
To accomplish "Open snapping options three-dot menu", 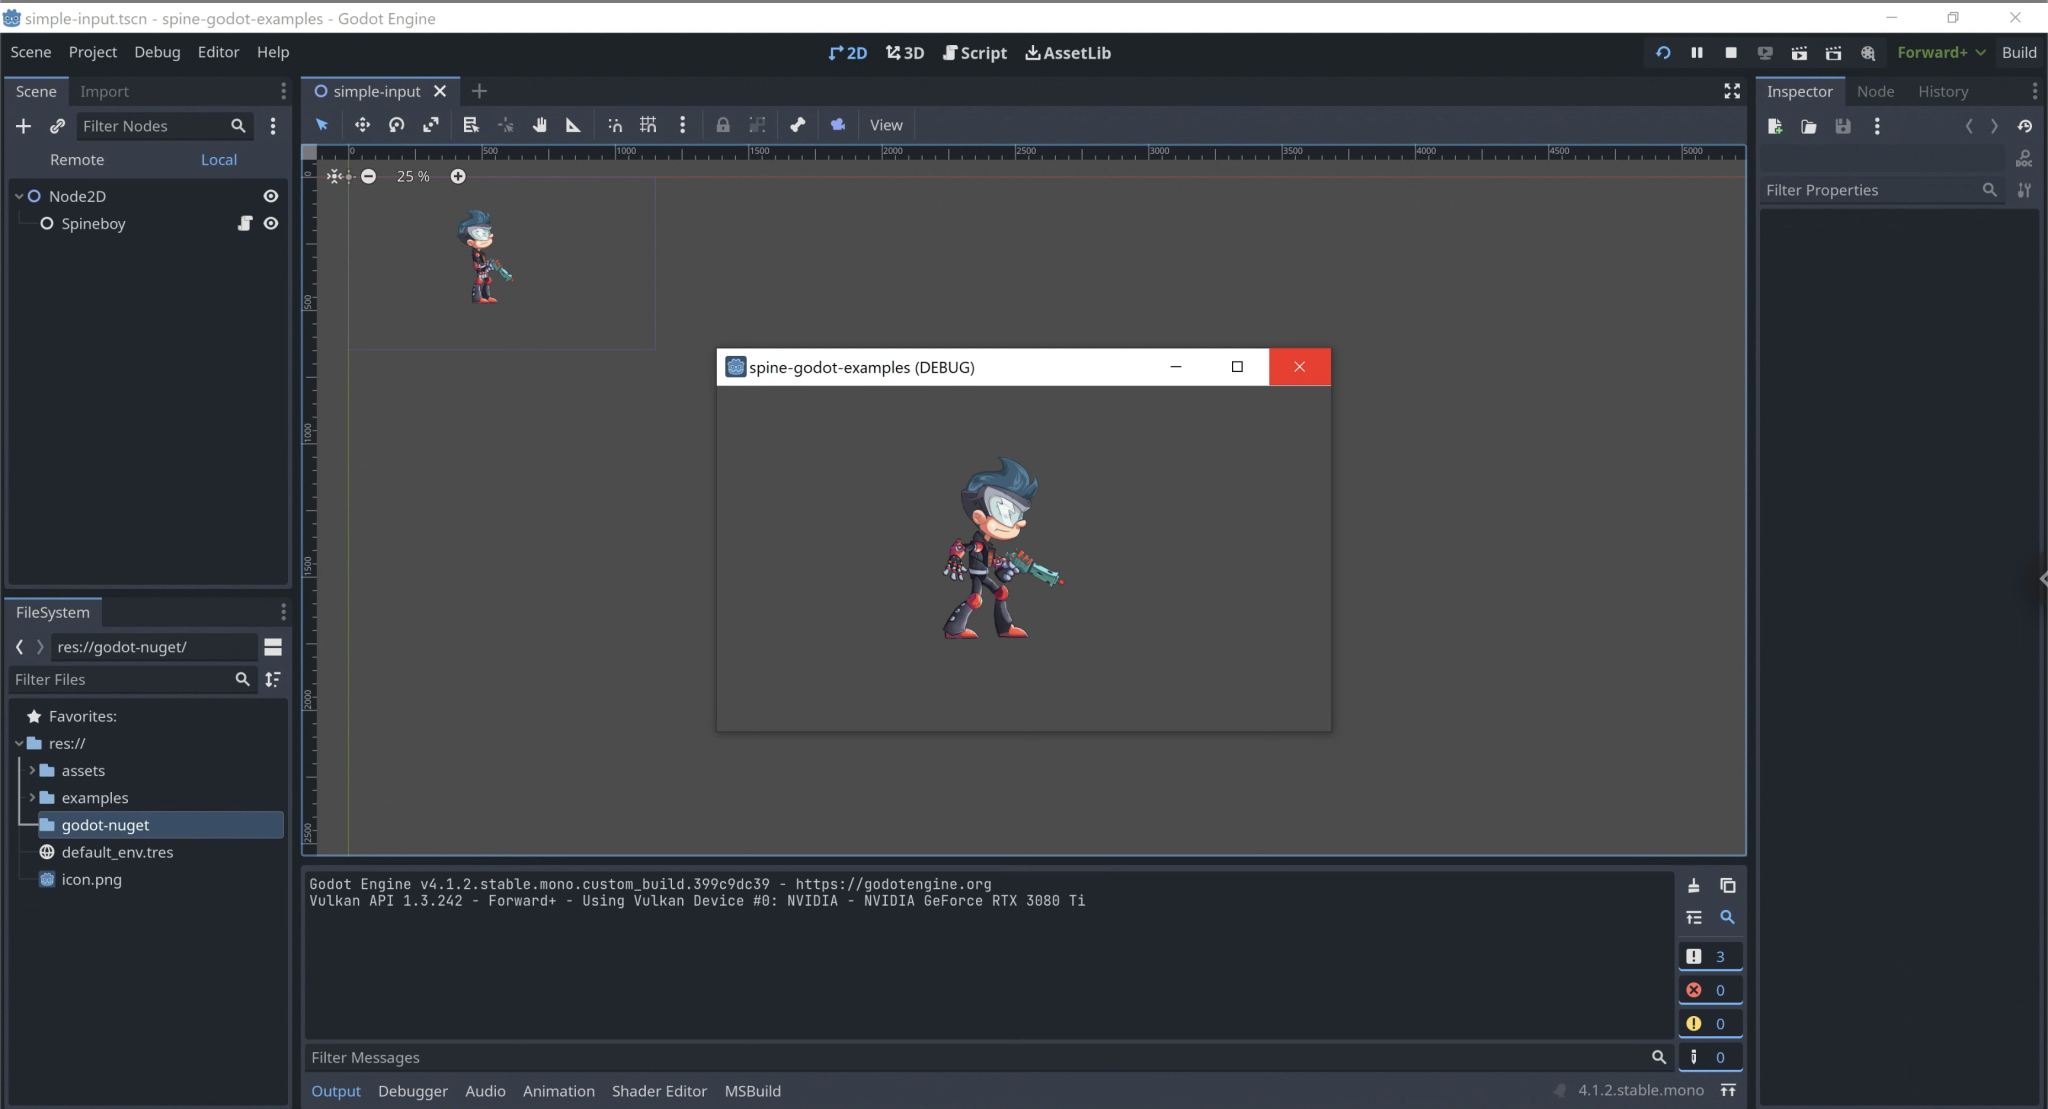I will [x=683, y=125].
